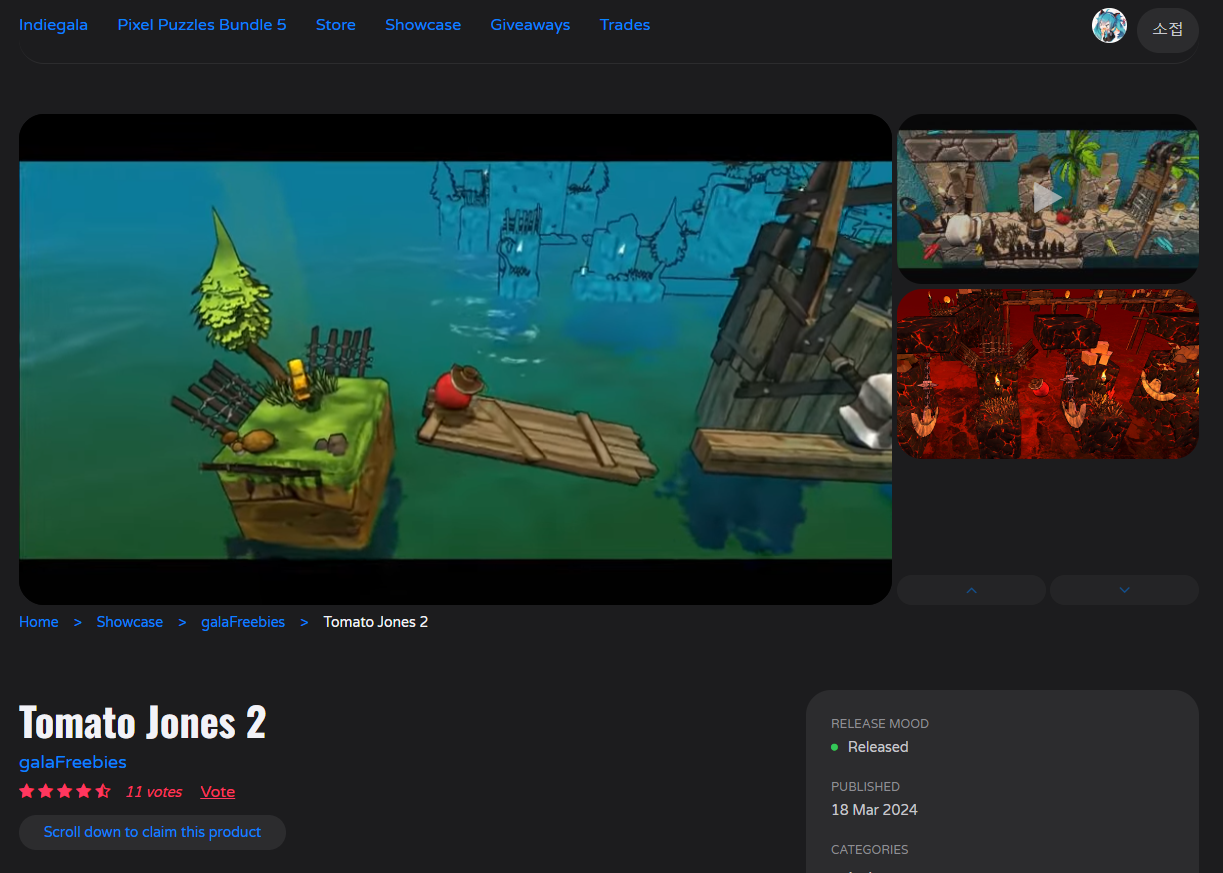Click the 18 Mar 2024 published date

[x=874, y=810]
